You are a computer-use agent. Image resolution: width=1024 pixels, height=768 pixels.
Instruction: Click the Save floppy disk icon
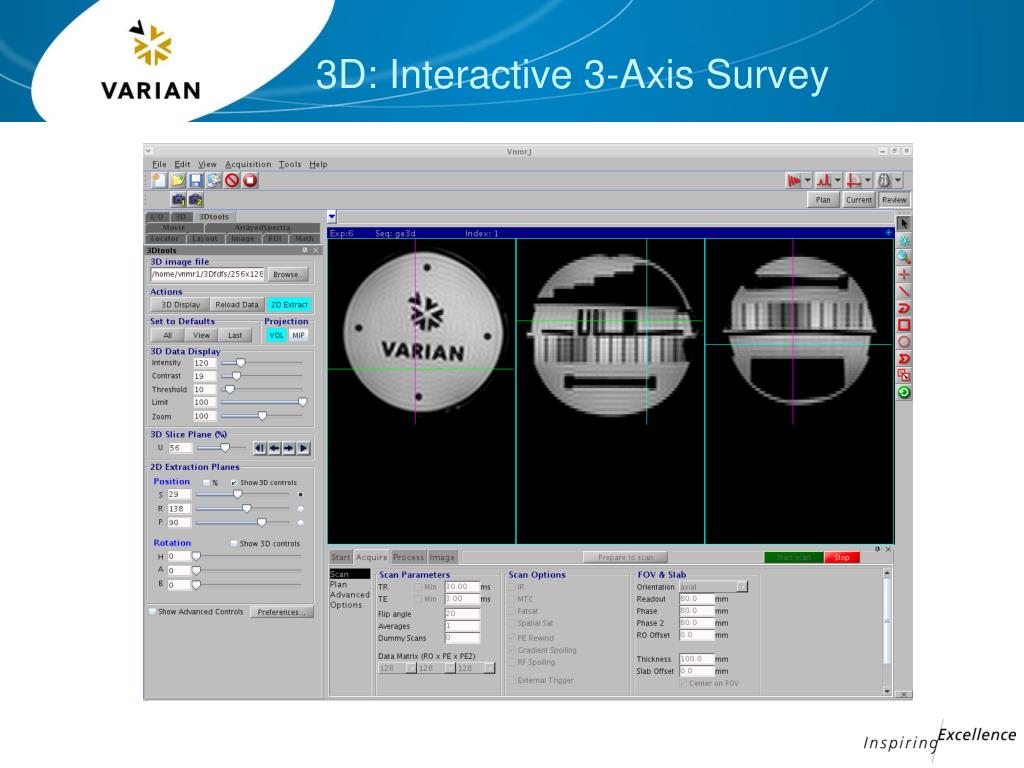click(195, 181)
